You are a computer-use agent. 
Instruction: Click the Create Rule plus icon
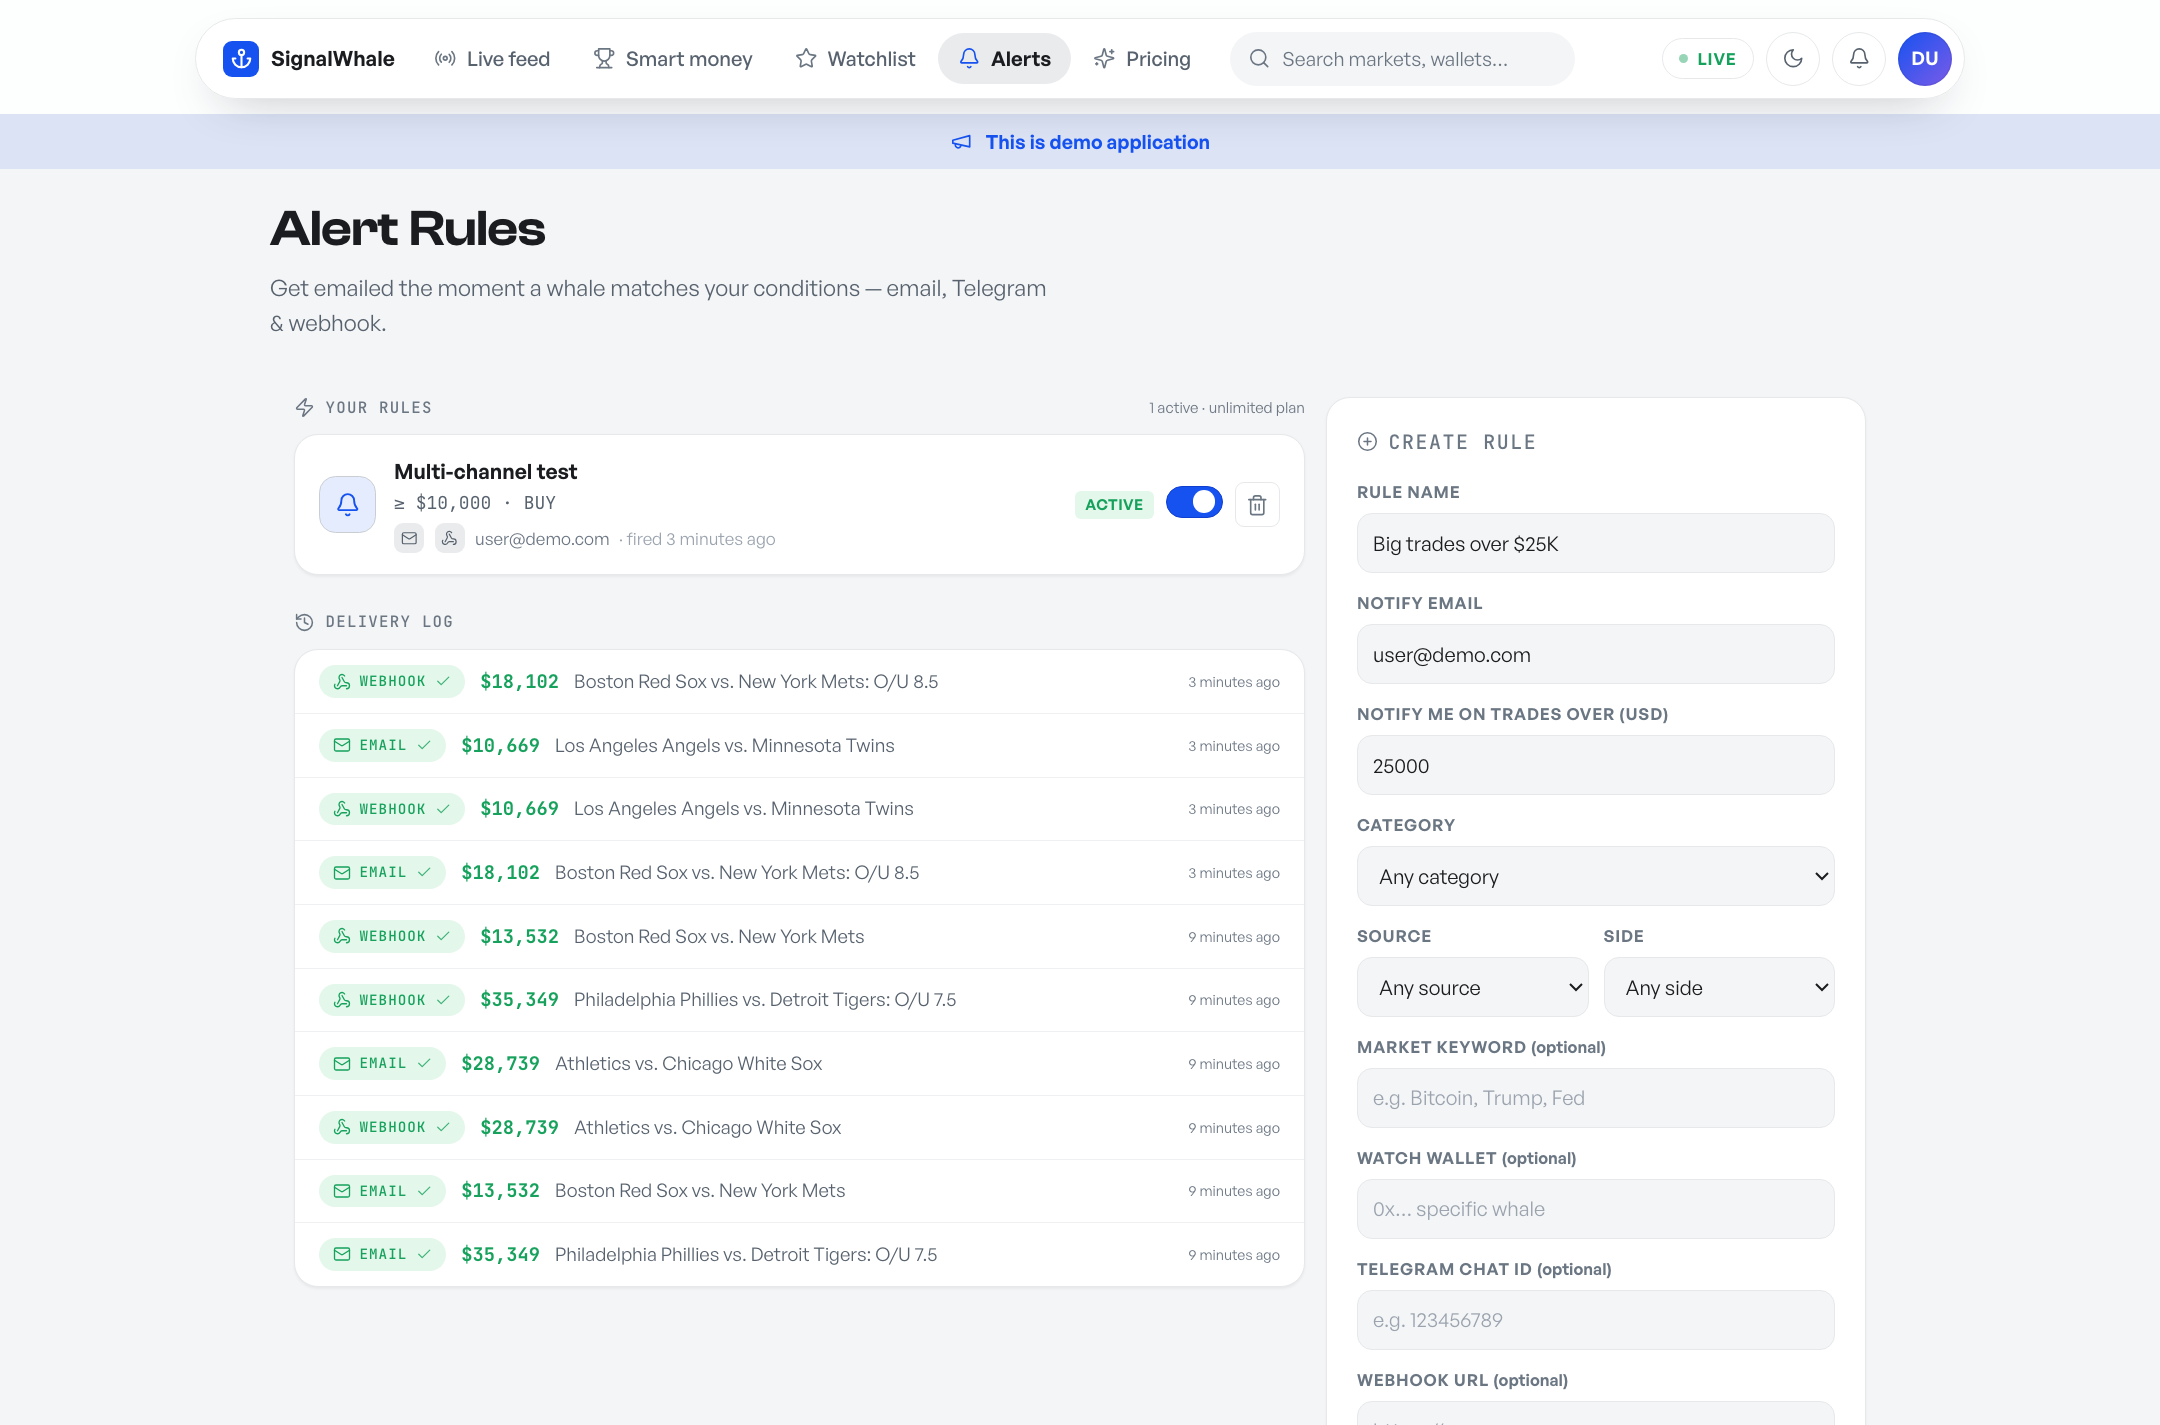pos(1367,442)
